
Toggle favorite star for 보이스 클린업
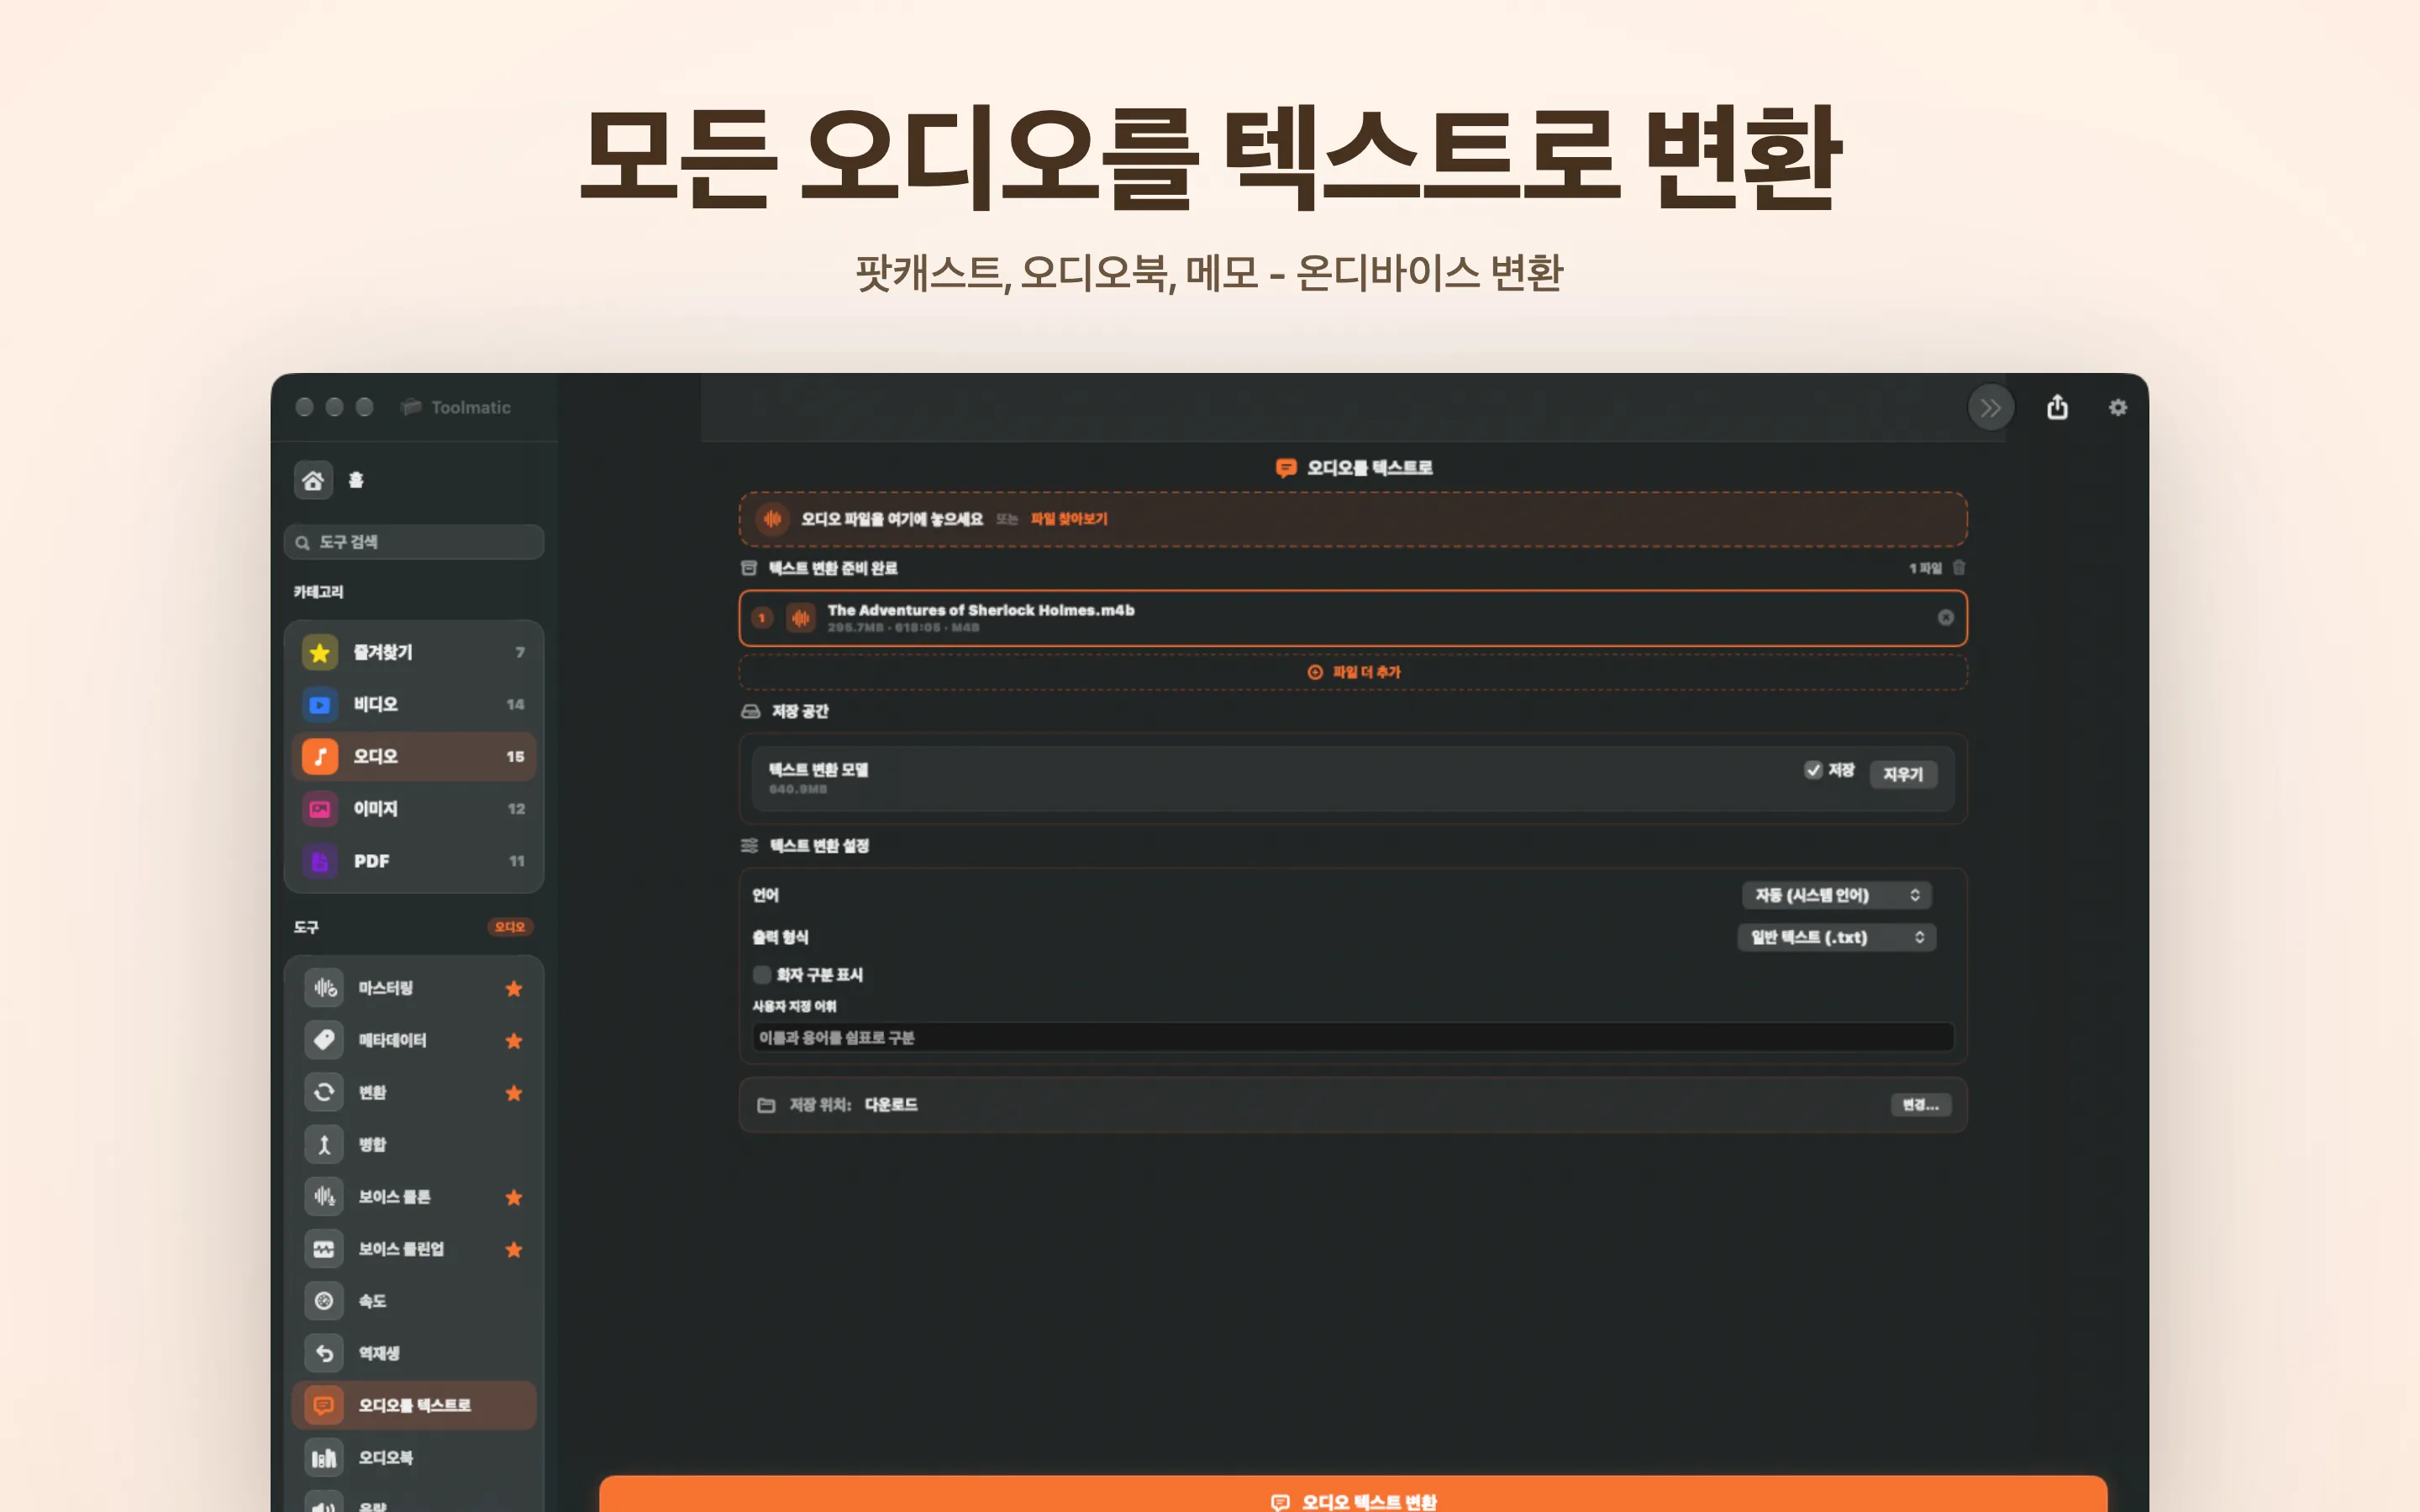coord(514,1249)
